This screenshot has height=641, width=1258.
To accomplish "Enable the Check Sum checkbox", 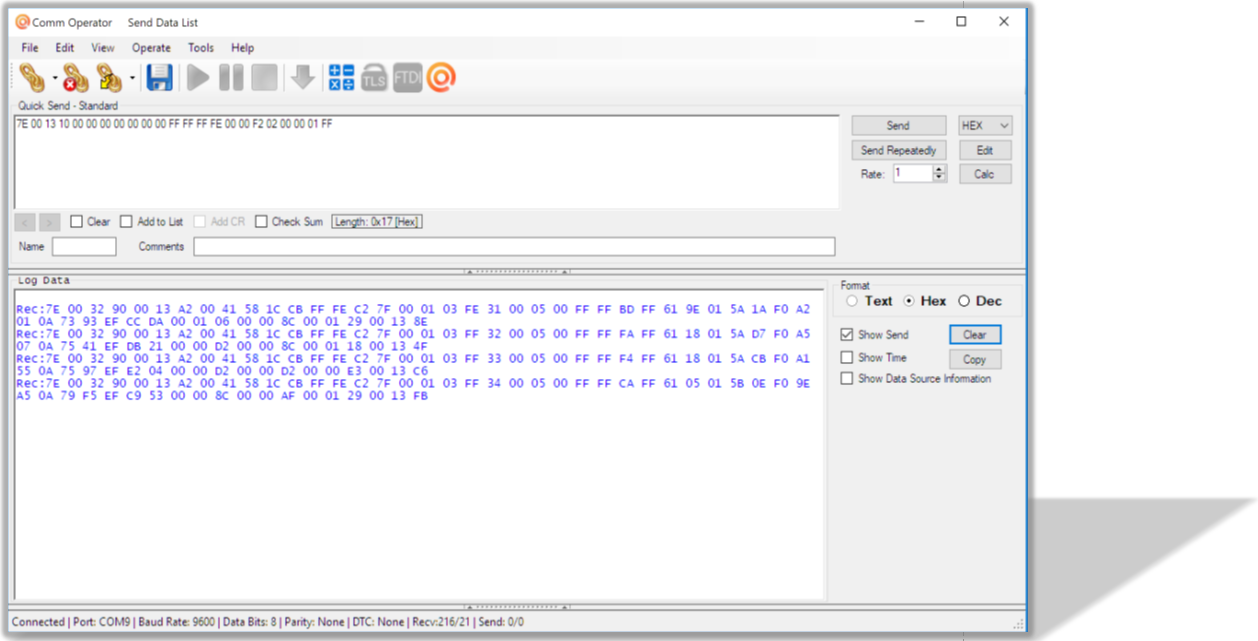I will tap(261, 222).
